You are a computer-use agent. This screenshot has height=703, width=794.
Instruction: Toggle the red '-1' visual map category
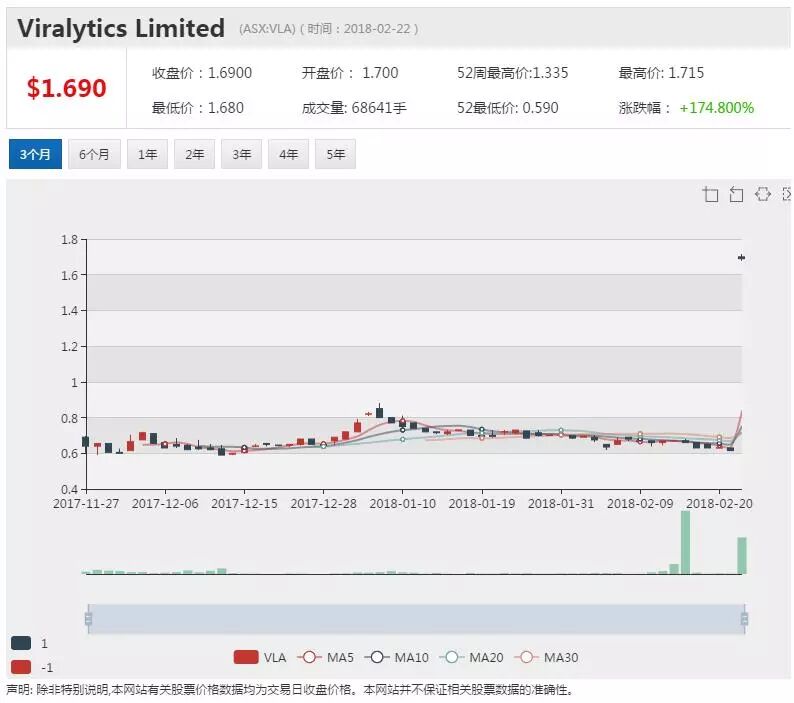(x=32, y=667)
